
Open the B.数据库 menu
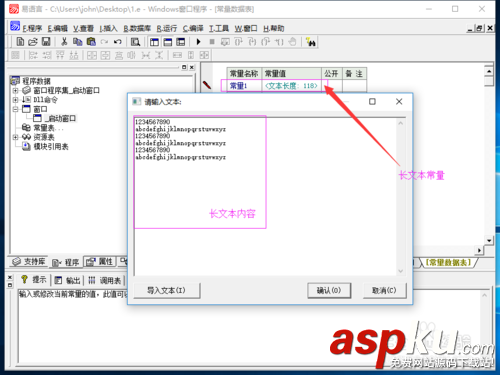137,28
